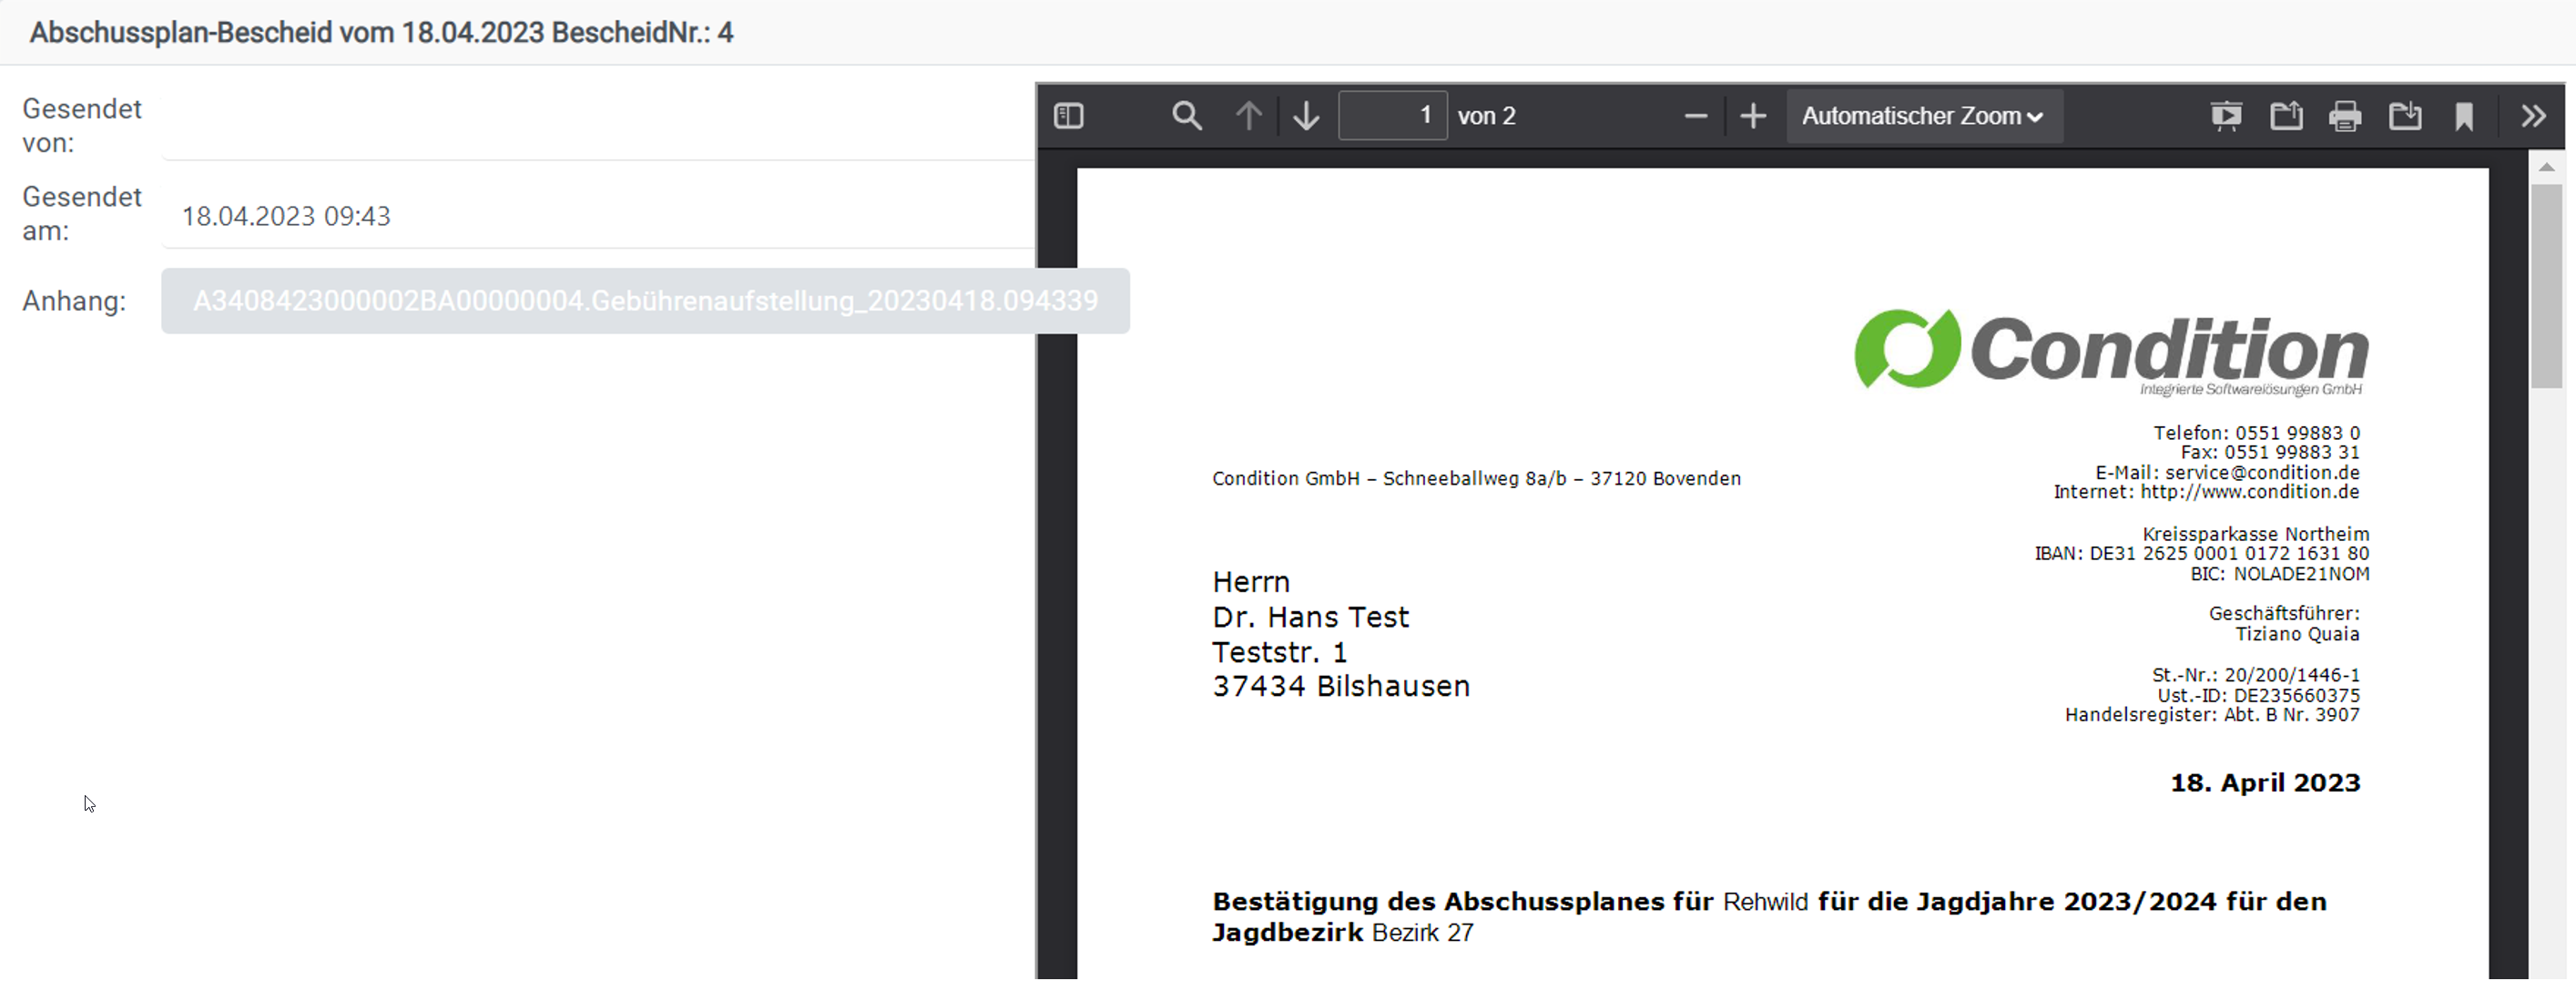Open the Automatischer Zoom dropdown
Image resolution: width=2576 pixels, height=981 pixels.
[1922, 116]
